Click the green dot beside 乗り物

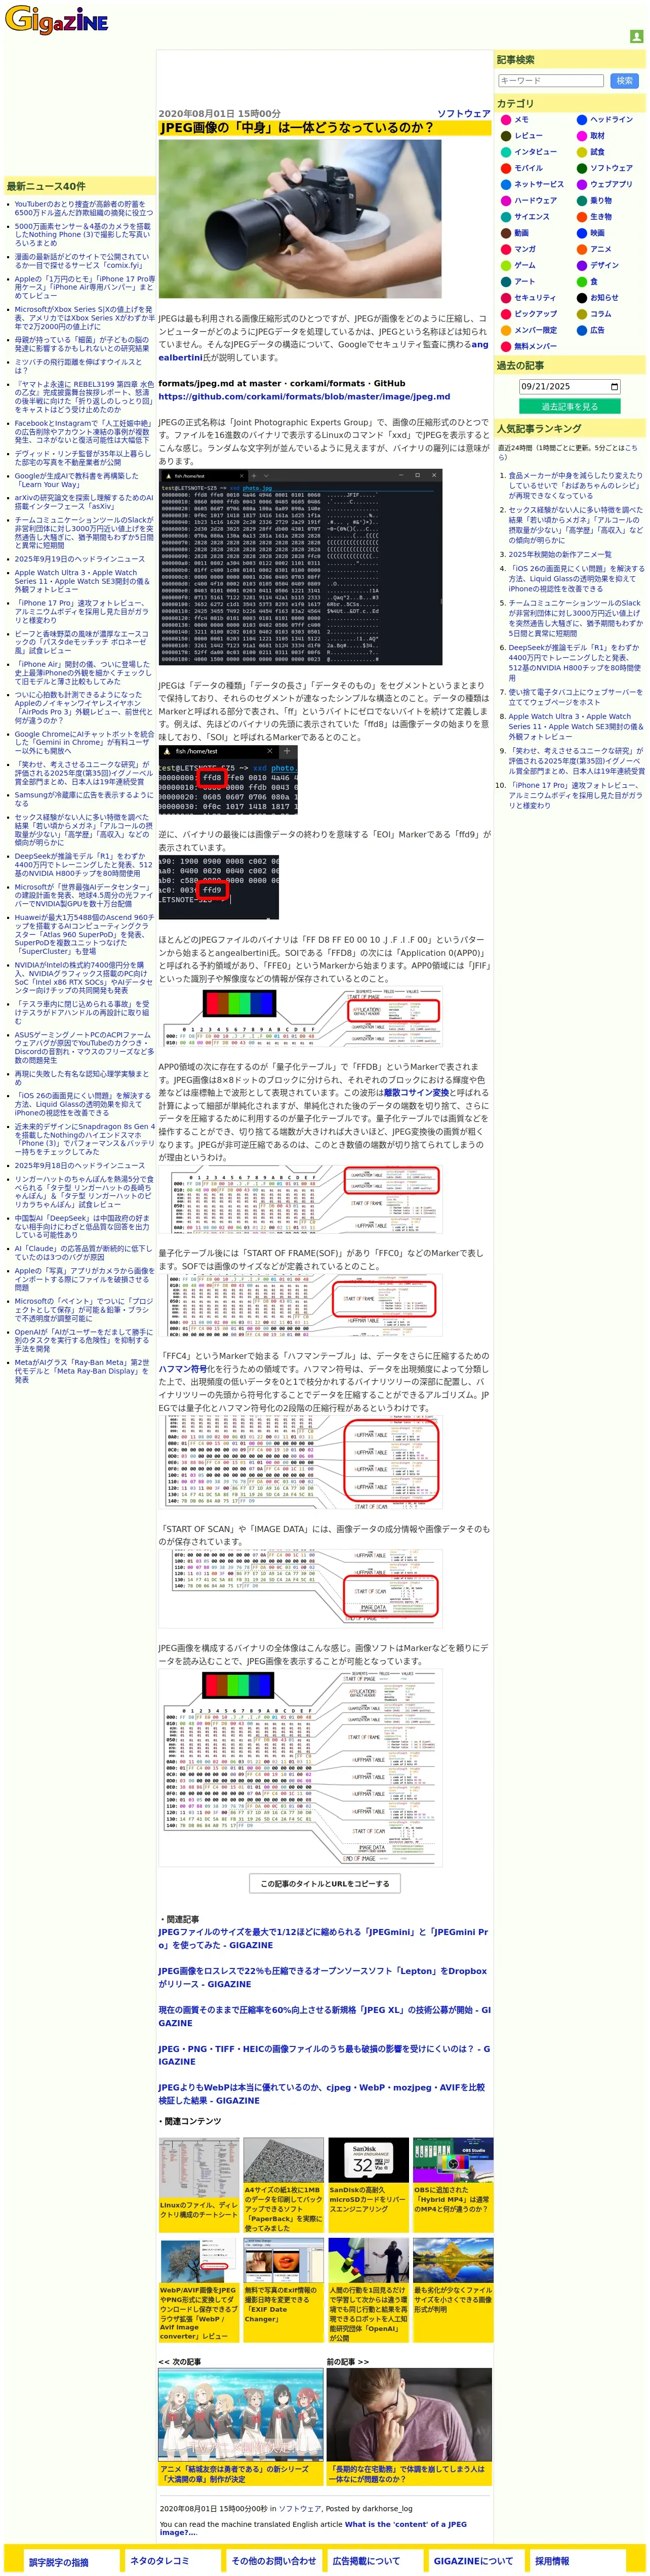581,201
